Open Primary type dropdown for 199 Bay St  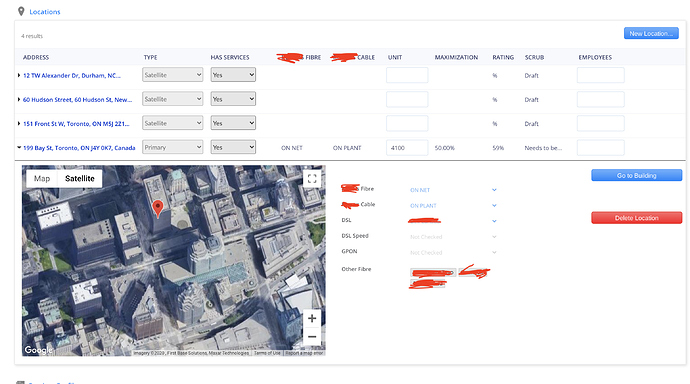(x=172, y=147)
